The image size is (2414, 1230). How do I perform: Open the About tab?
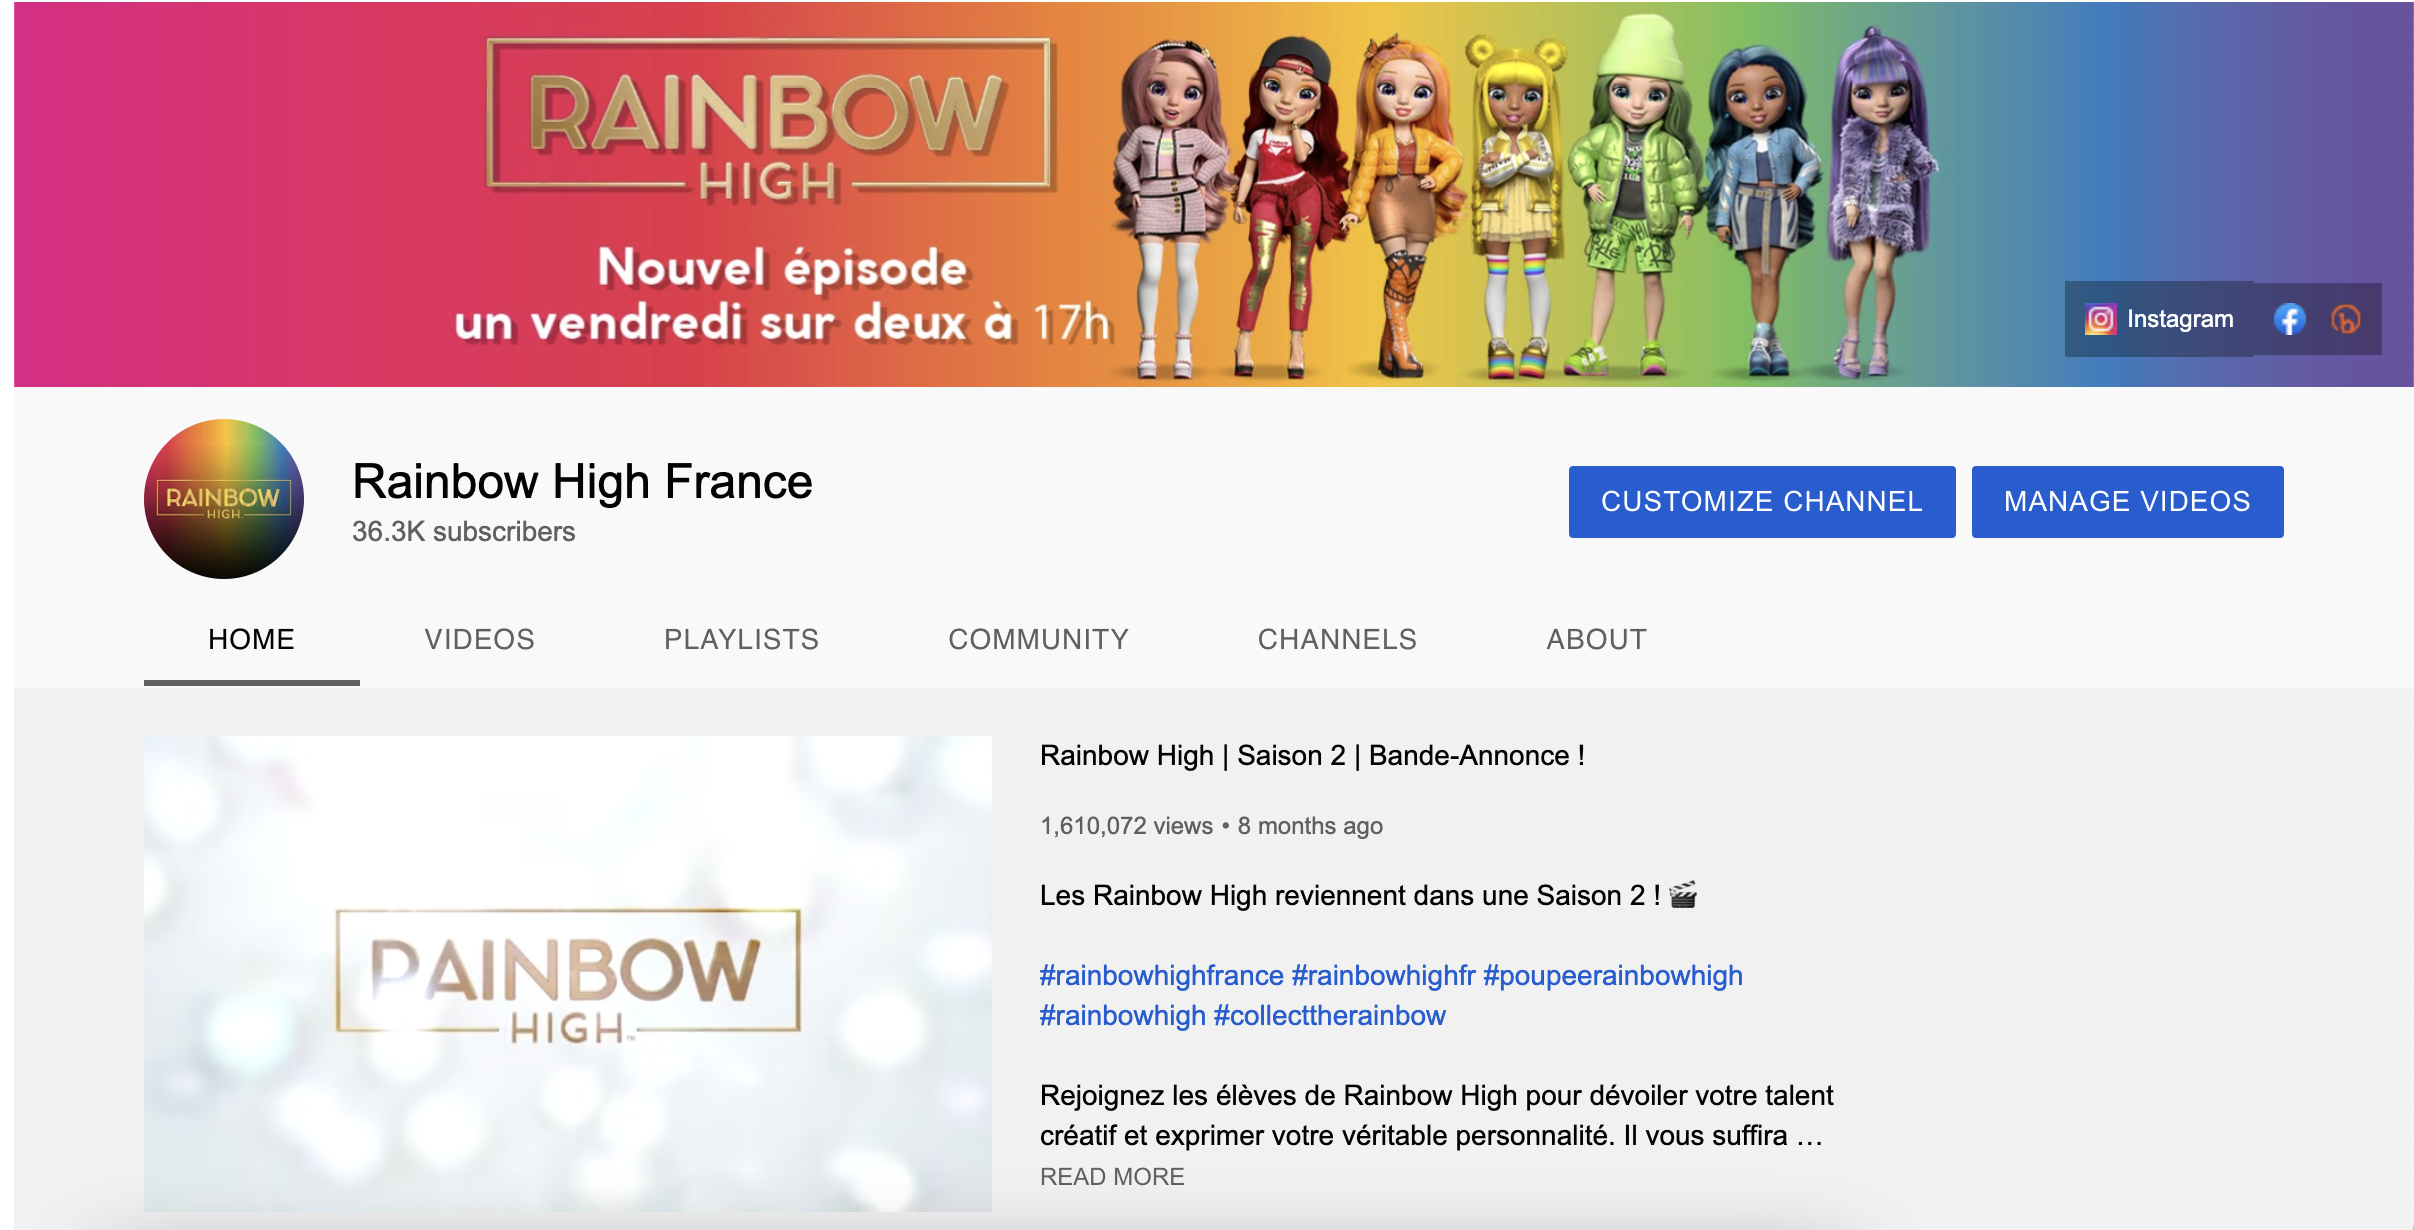[1597, 639]
